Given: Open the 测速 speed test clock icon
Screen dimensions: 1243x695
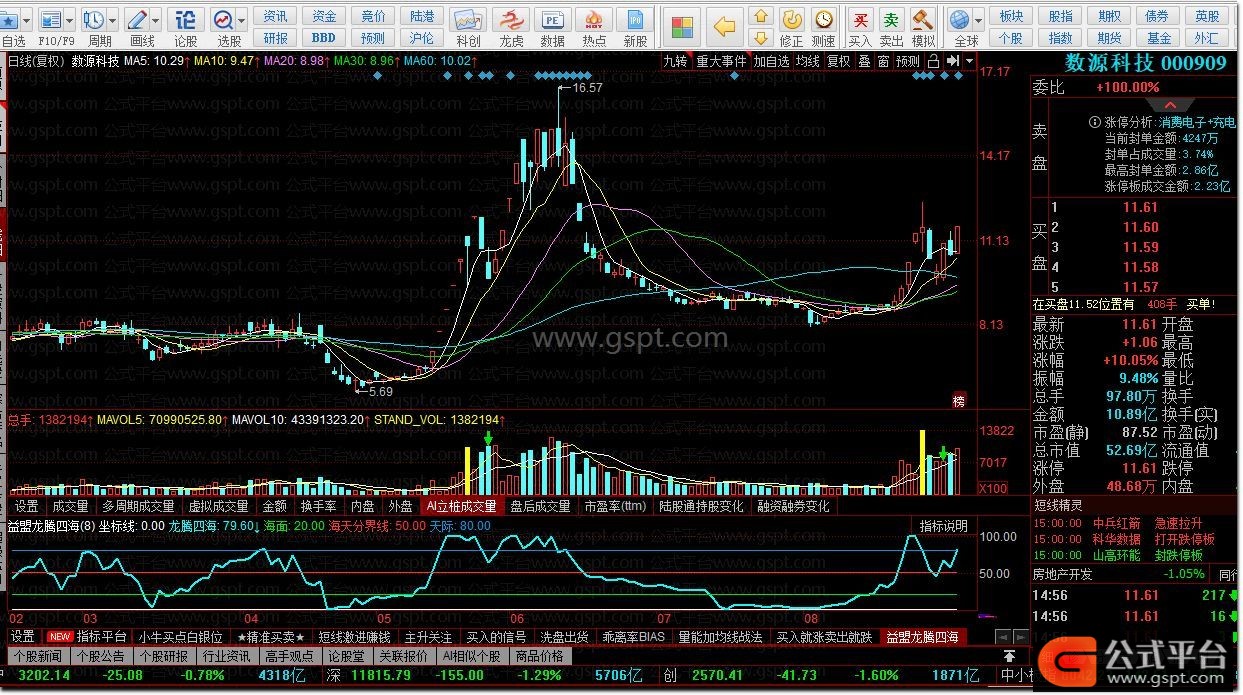Looking at the screenshot, I should click(x=823, y=19).
